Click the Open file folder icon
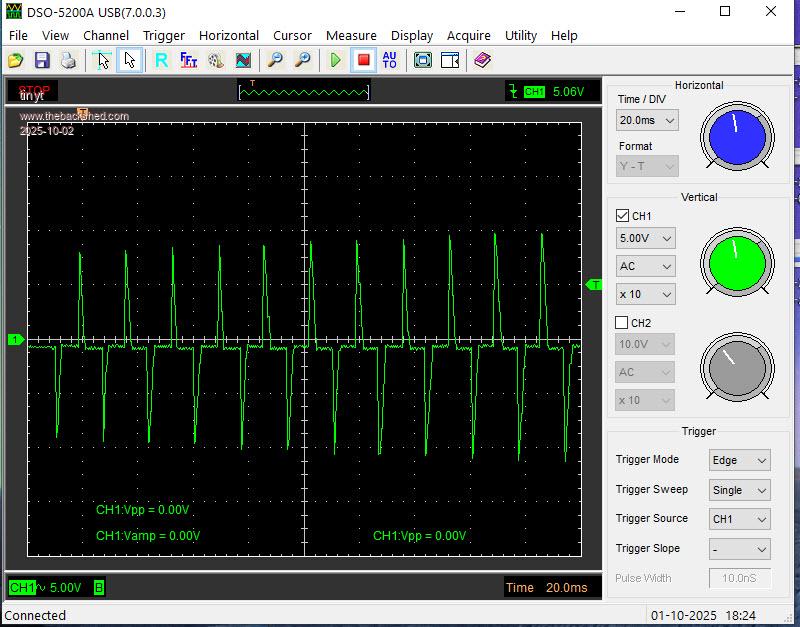The image size is (800, 627). [x=16, y=60]
